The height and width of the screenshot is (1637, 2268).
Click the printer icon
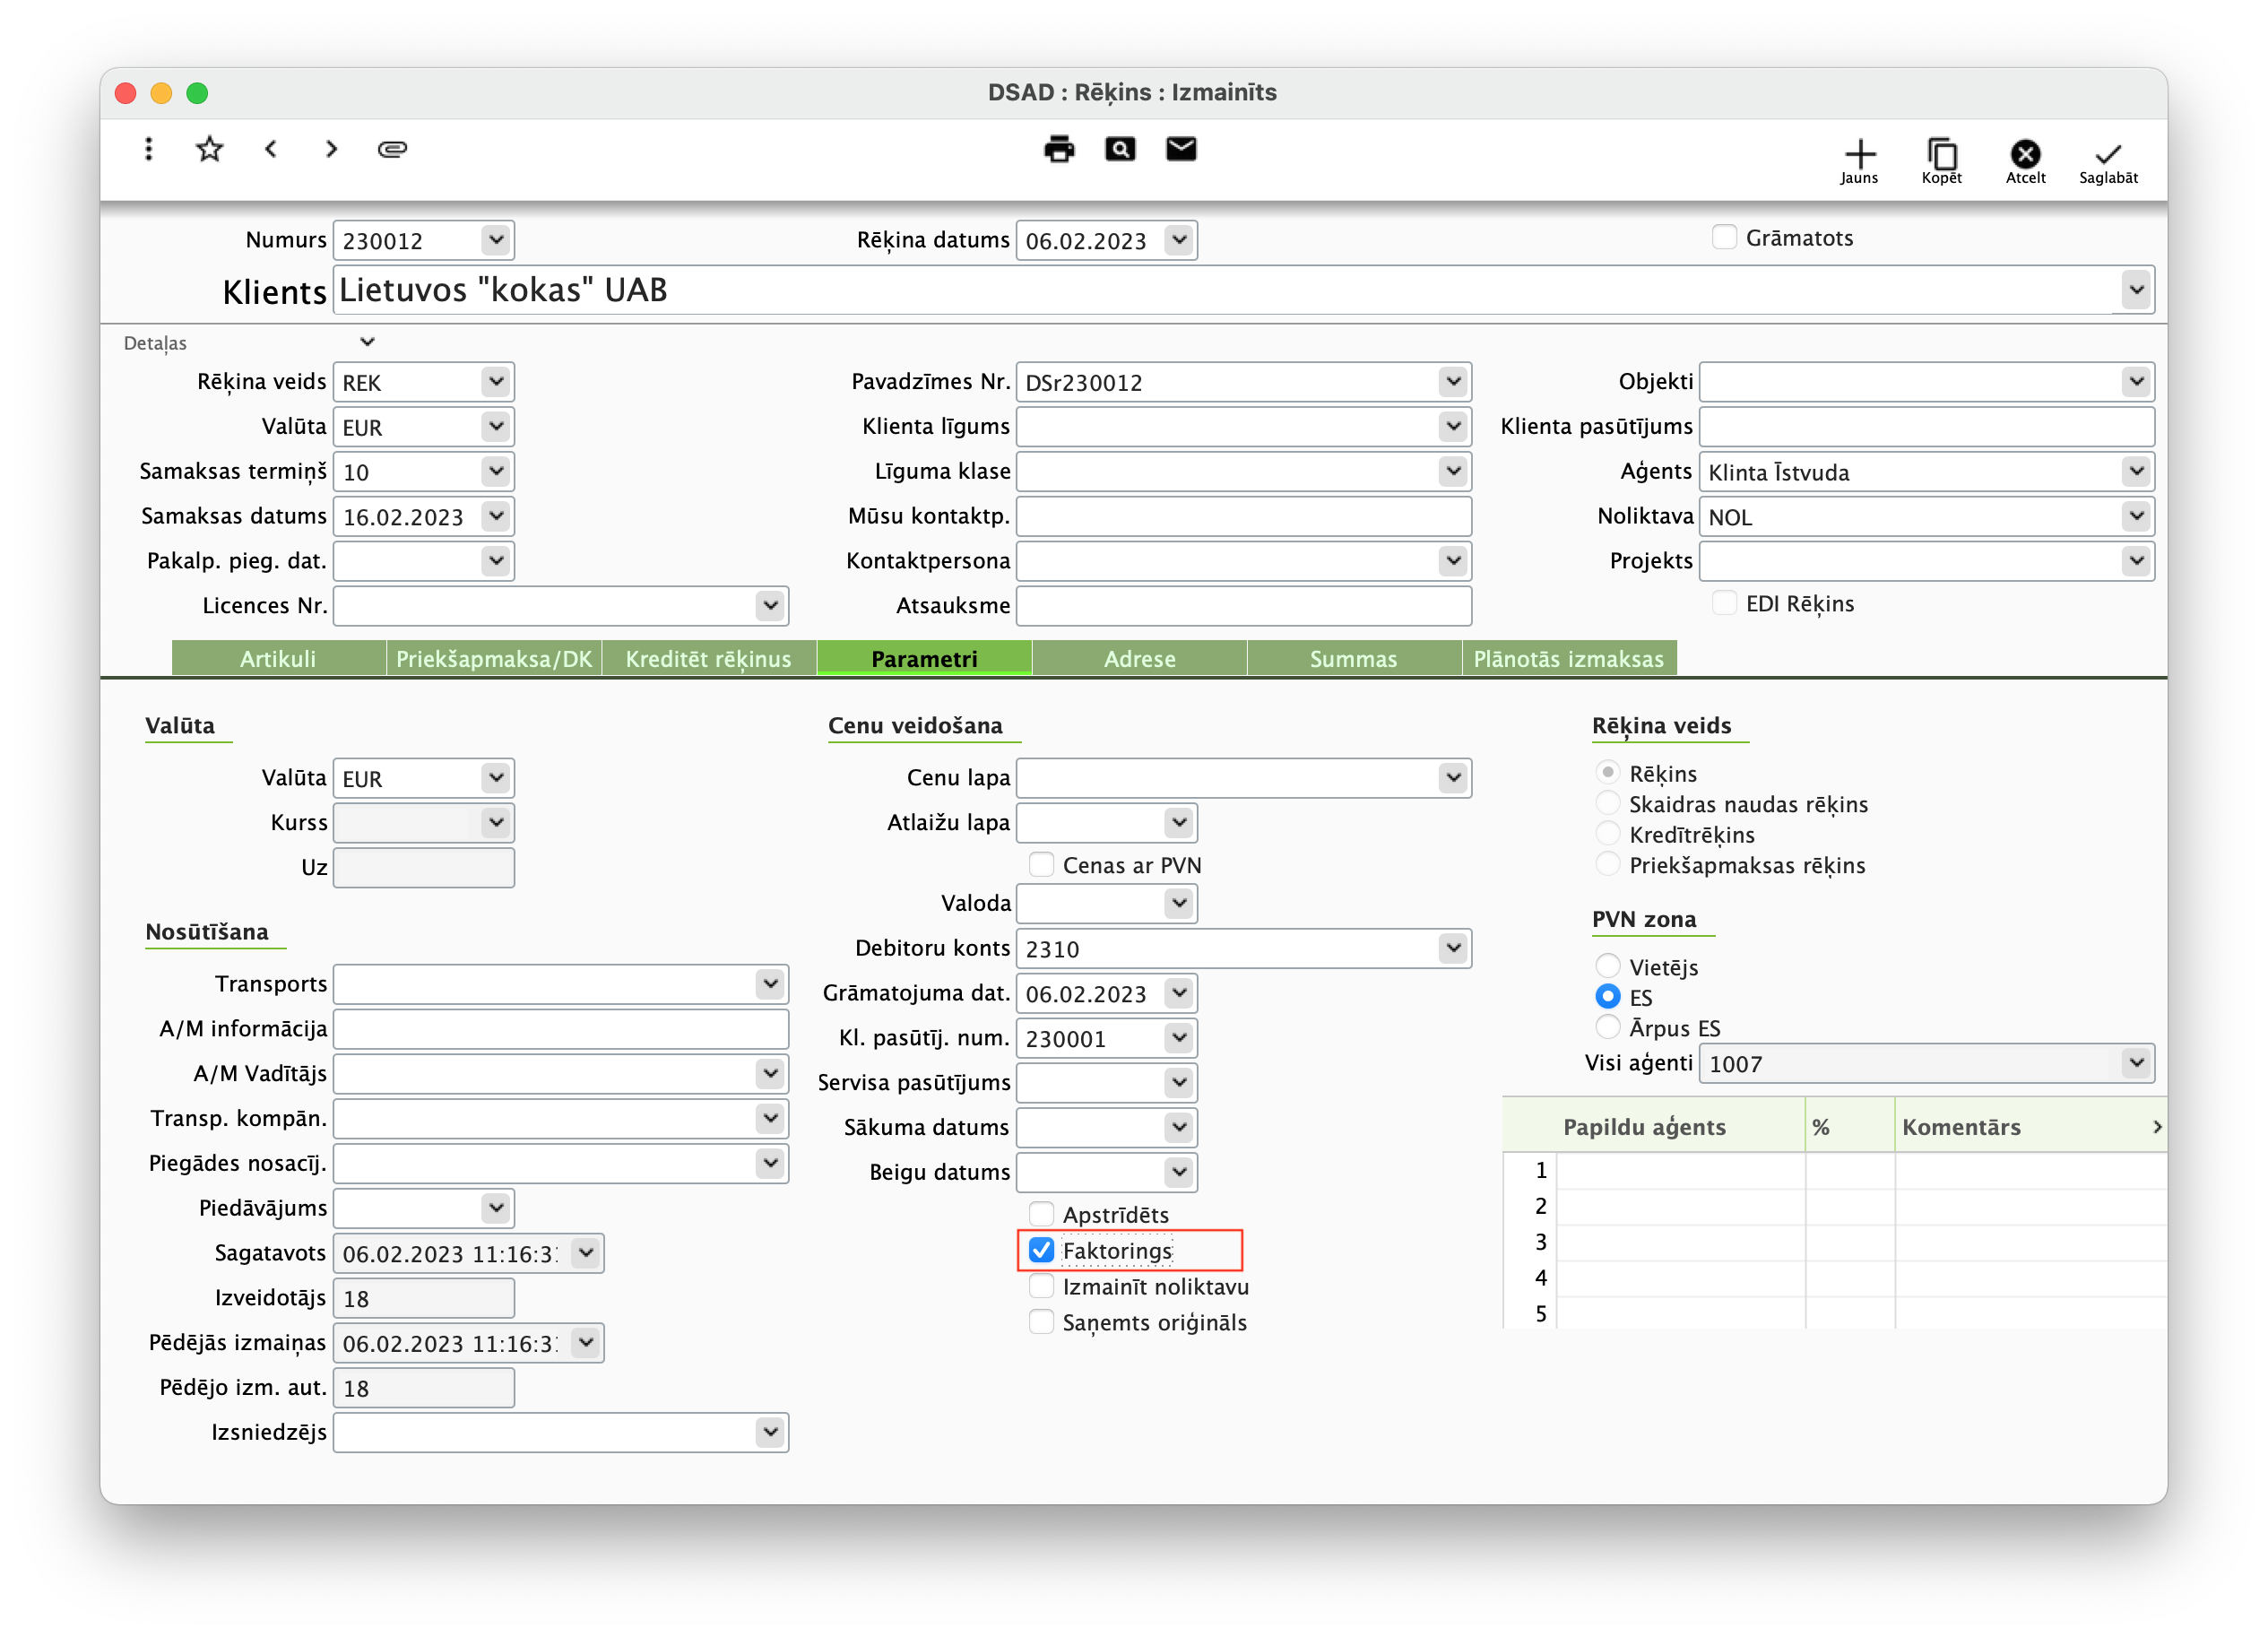1059,149
